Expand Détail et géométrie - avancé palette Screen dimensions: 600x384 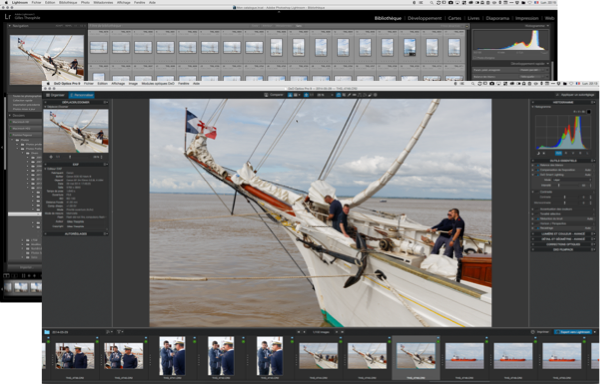[563, 239]
